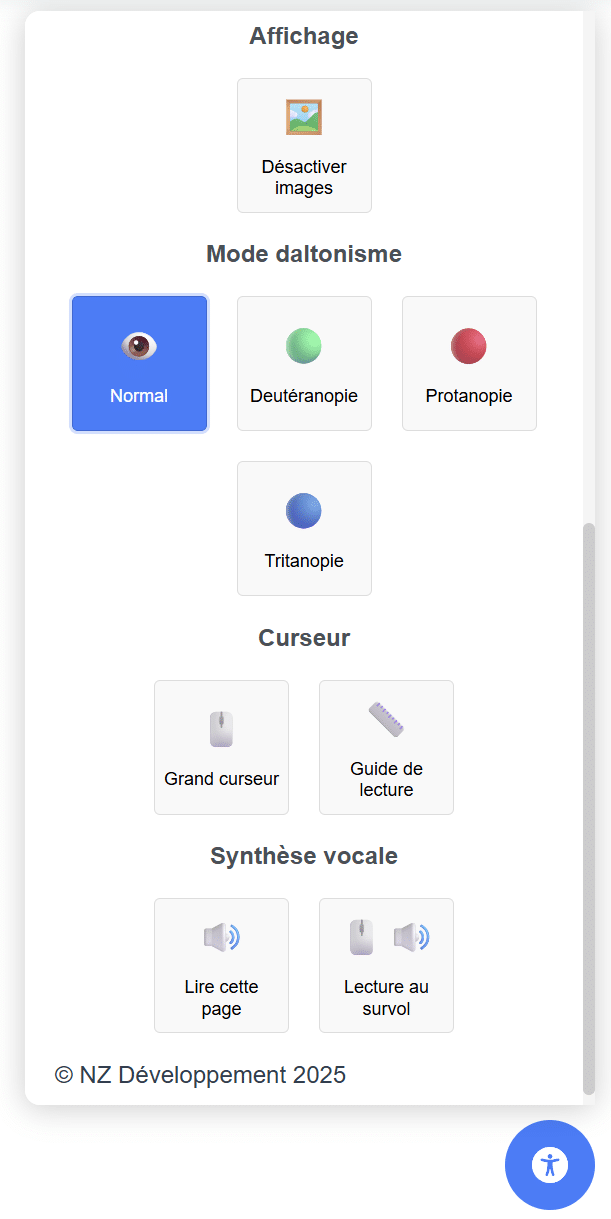Click the panel's vertical scrollbar
Viewport: 611px width, 1219px height.
point(589,800)
